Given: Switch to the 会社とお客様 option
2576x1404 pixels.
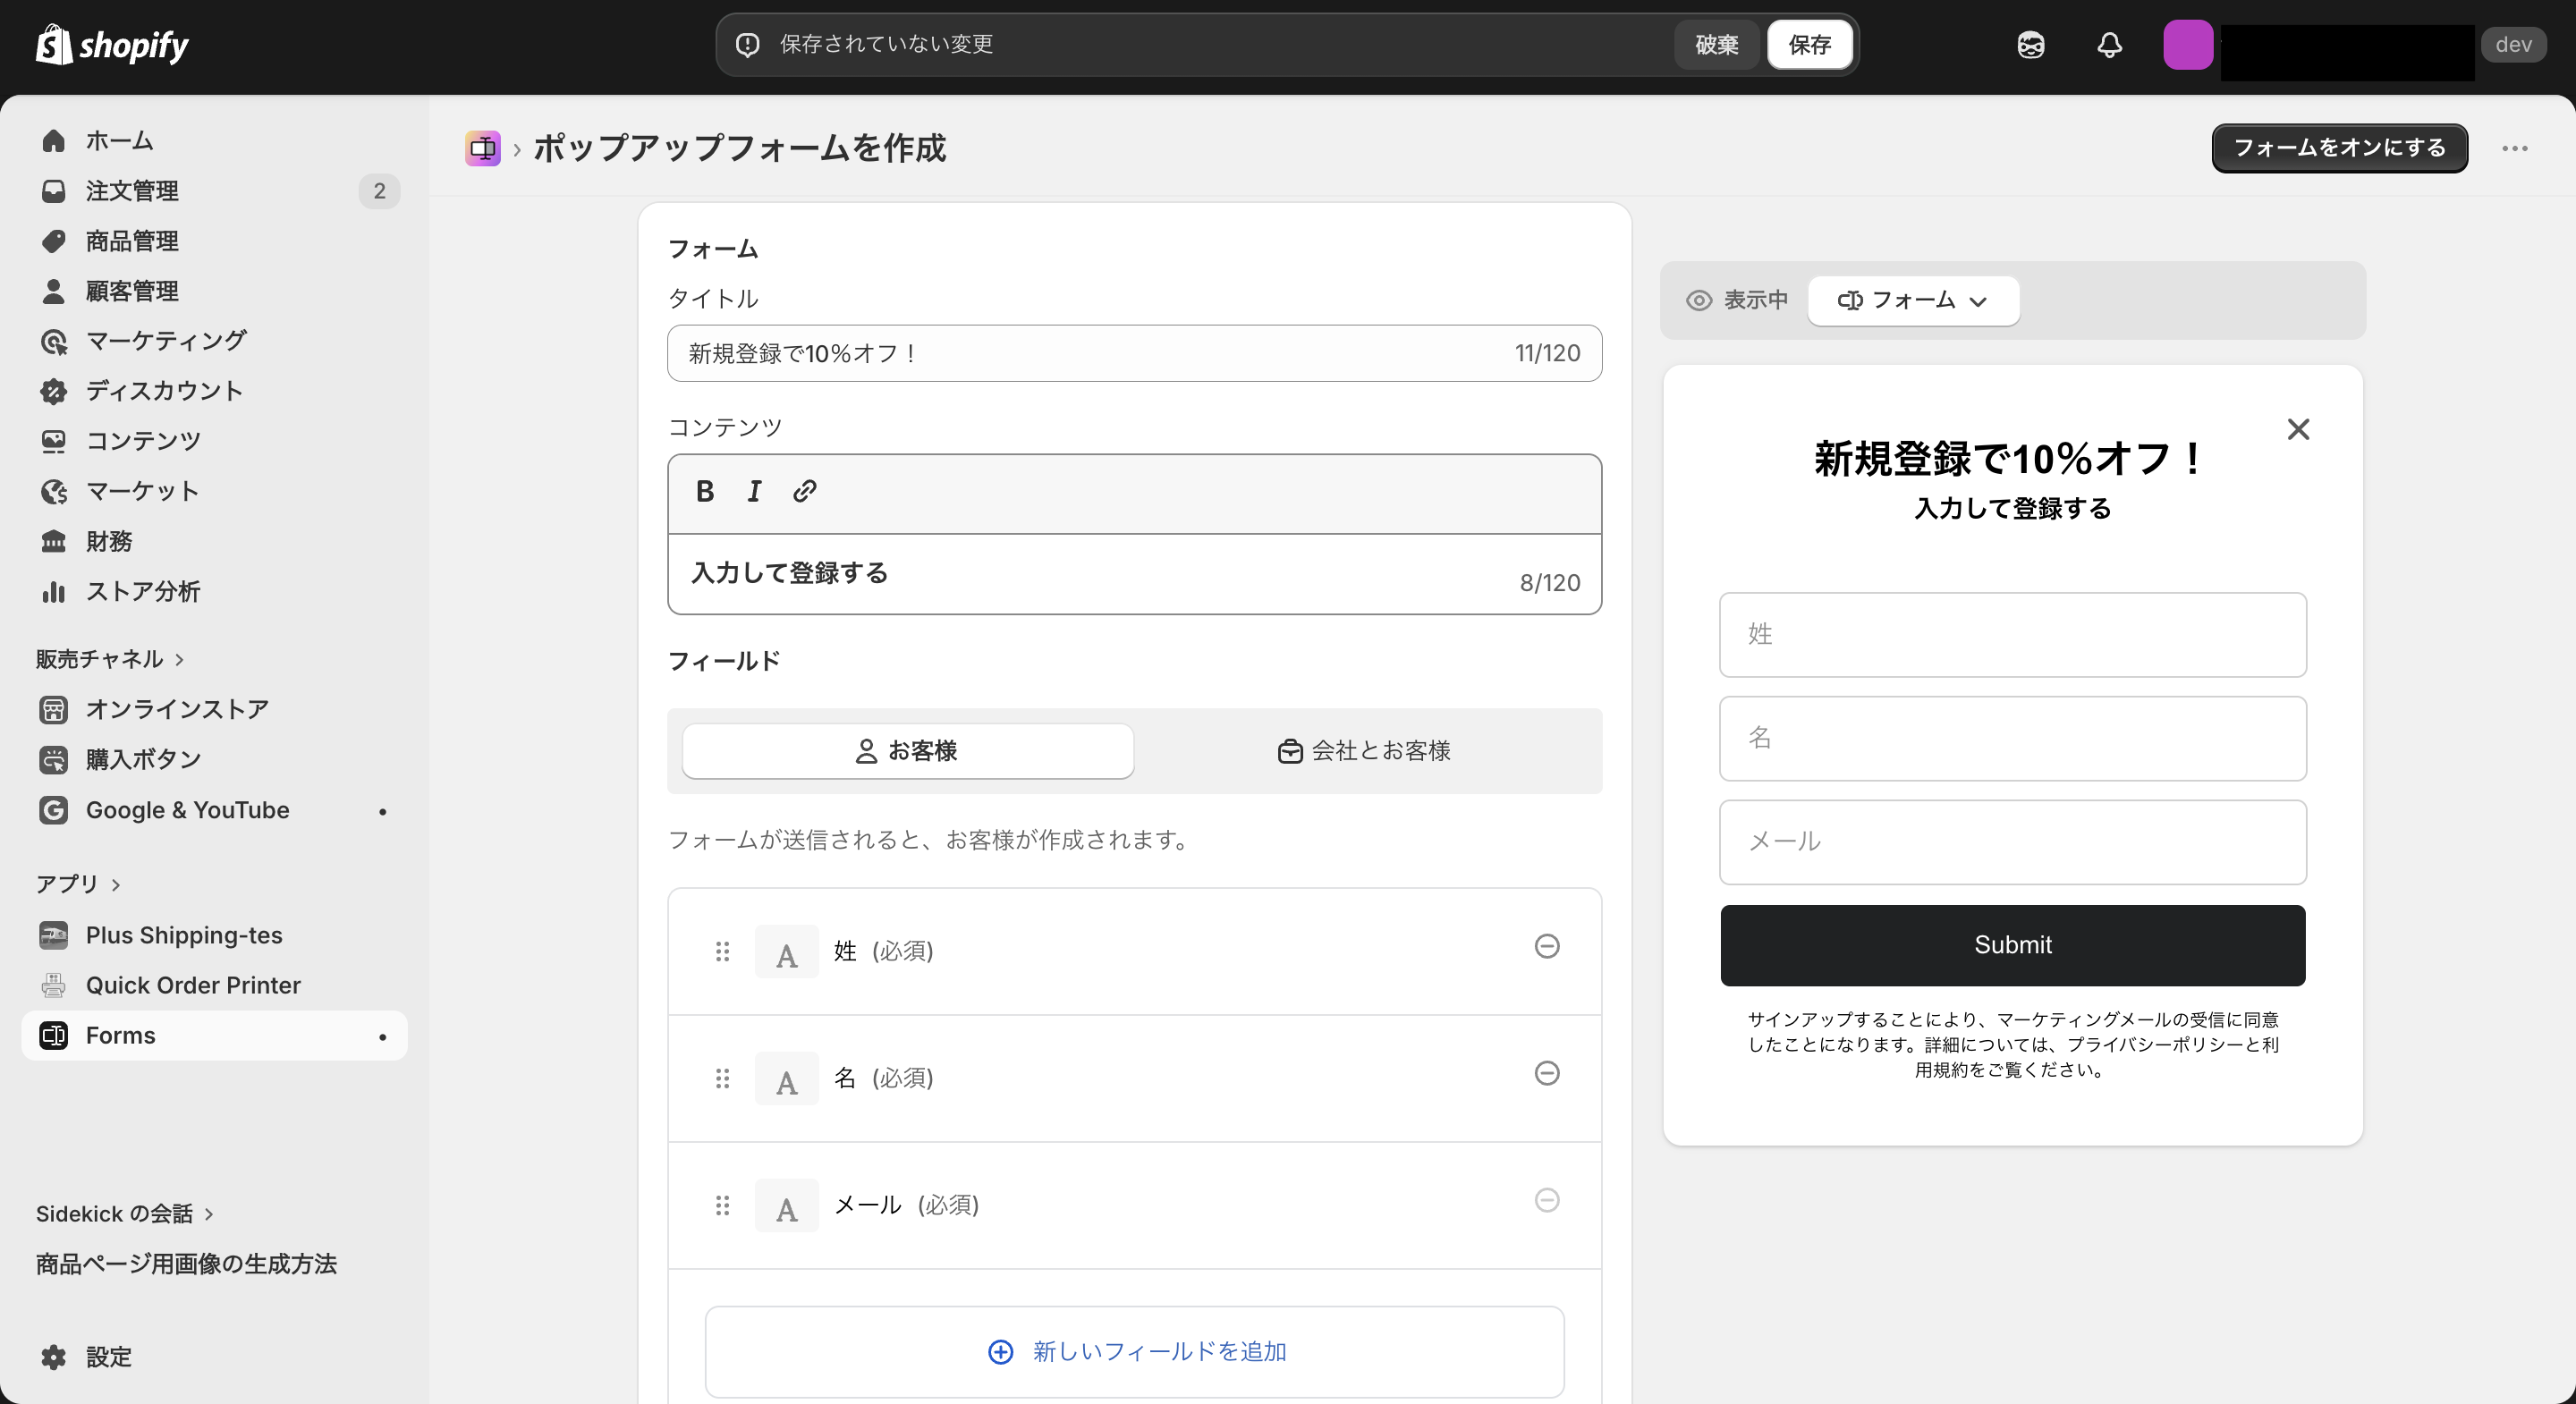Looking at the screenshot, I should 1364,751.
